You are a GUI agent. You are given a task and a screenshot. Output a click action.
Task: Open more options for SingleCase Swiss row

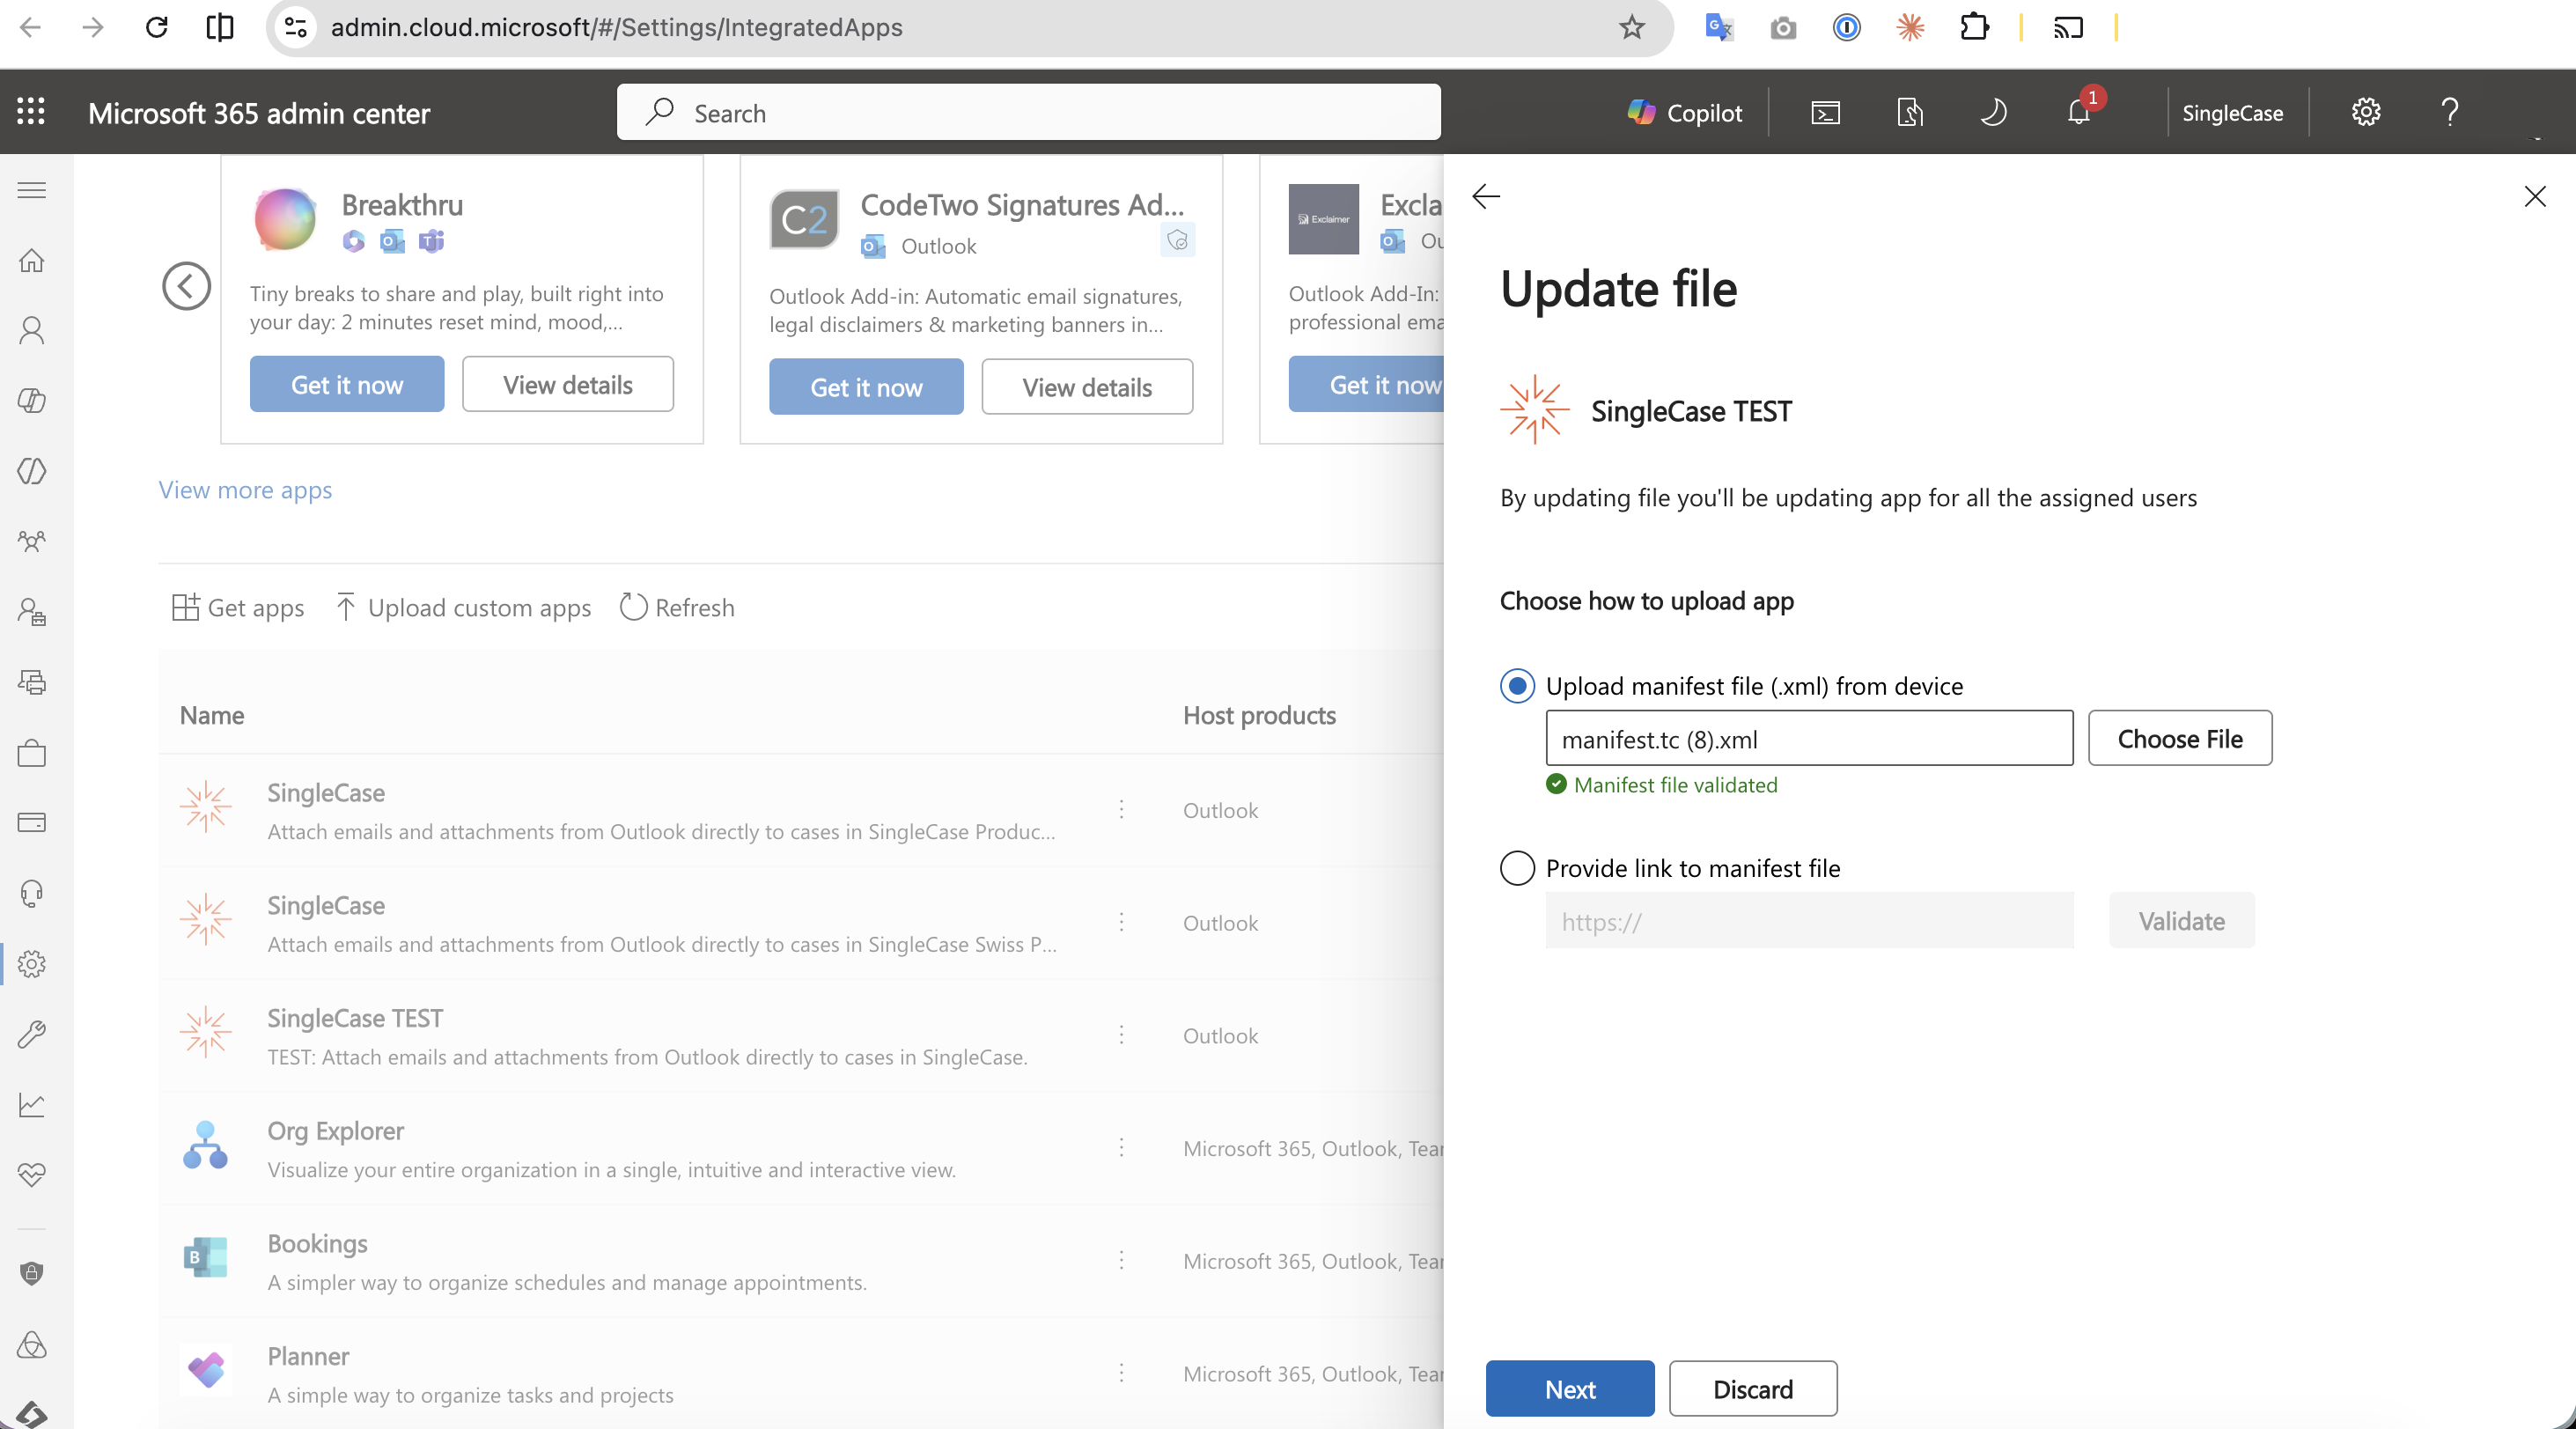point(1122,922)
